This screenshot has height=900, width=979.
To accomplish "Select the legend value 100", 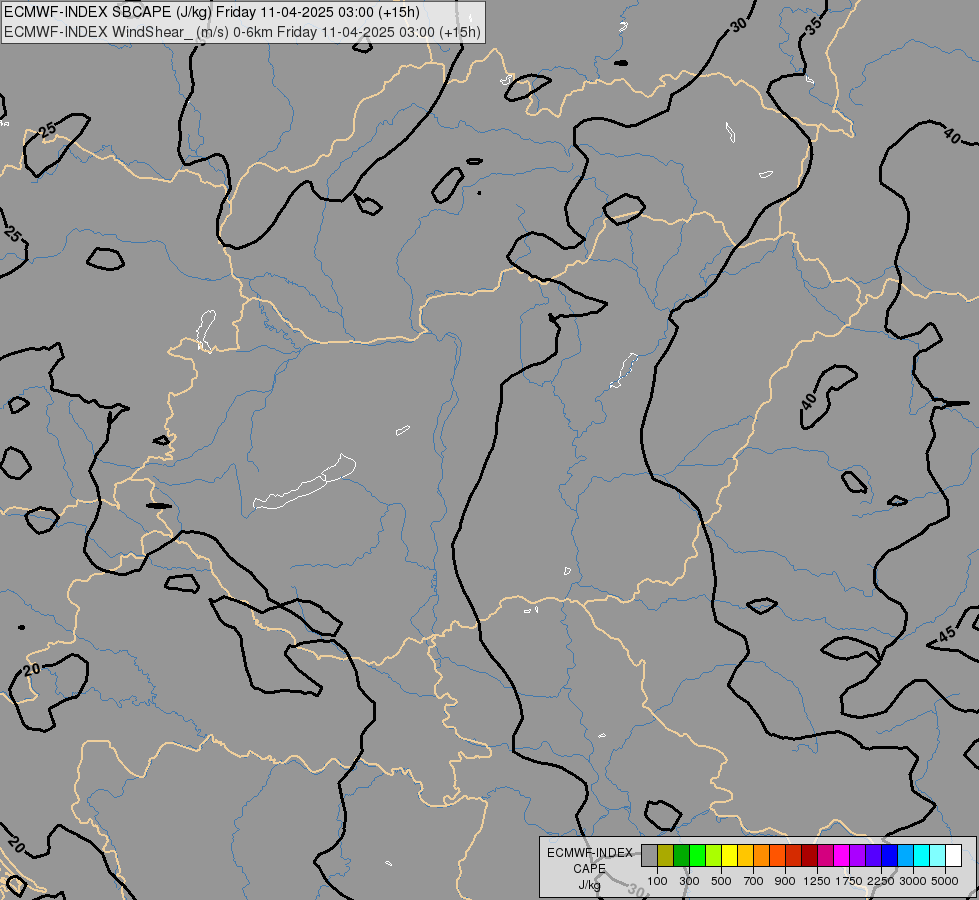I will (657, 881).
